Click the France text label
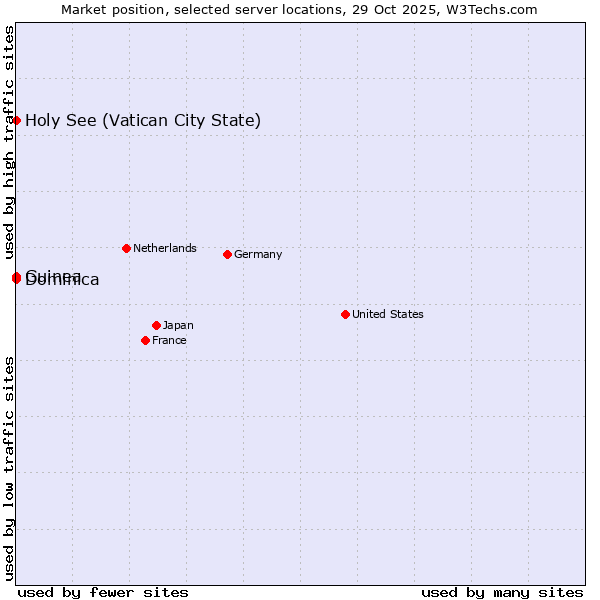The width and height of the screenshot is (600, 600). [x=169, y=340]
